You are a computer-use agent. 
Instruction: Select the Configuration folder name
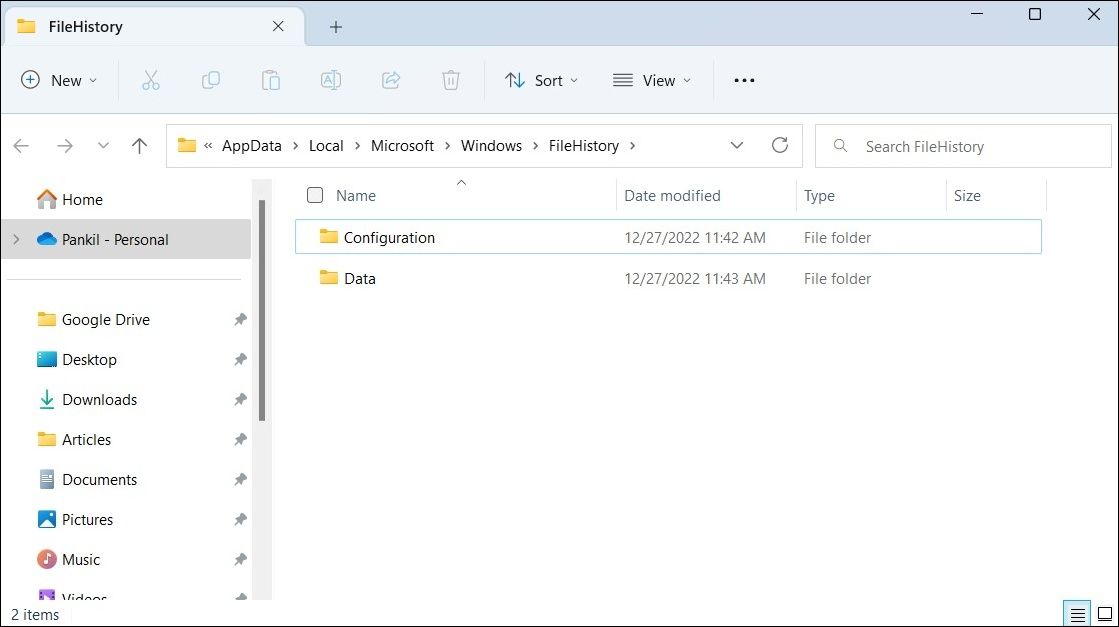(x=389, y=238)
